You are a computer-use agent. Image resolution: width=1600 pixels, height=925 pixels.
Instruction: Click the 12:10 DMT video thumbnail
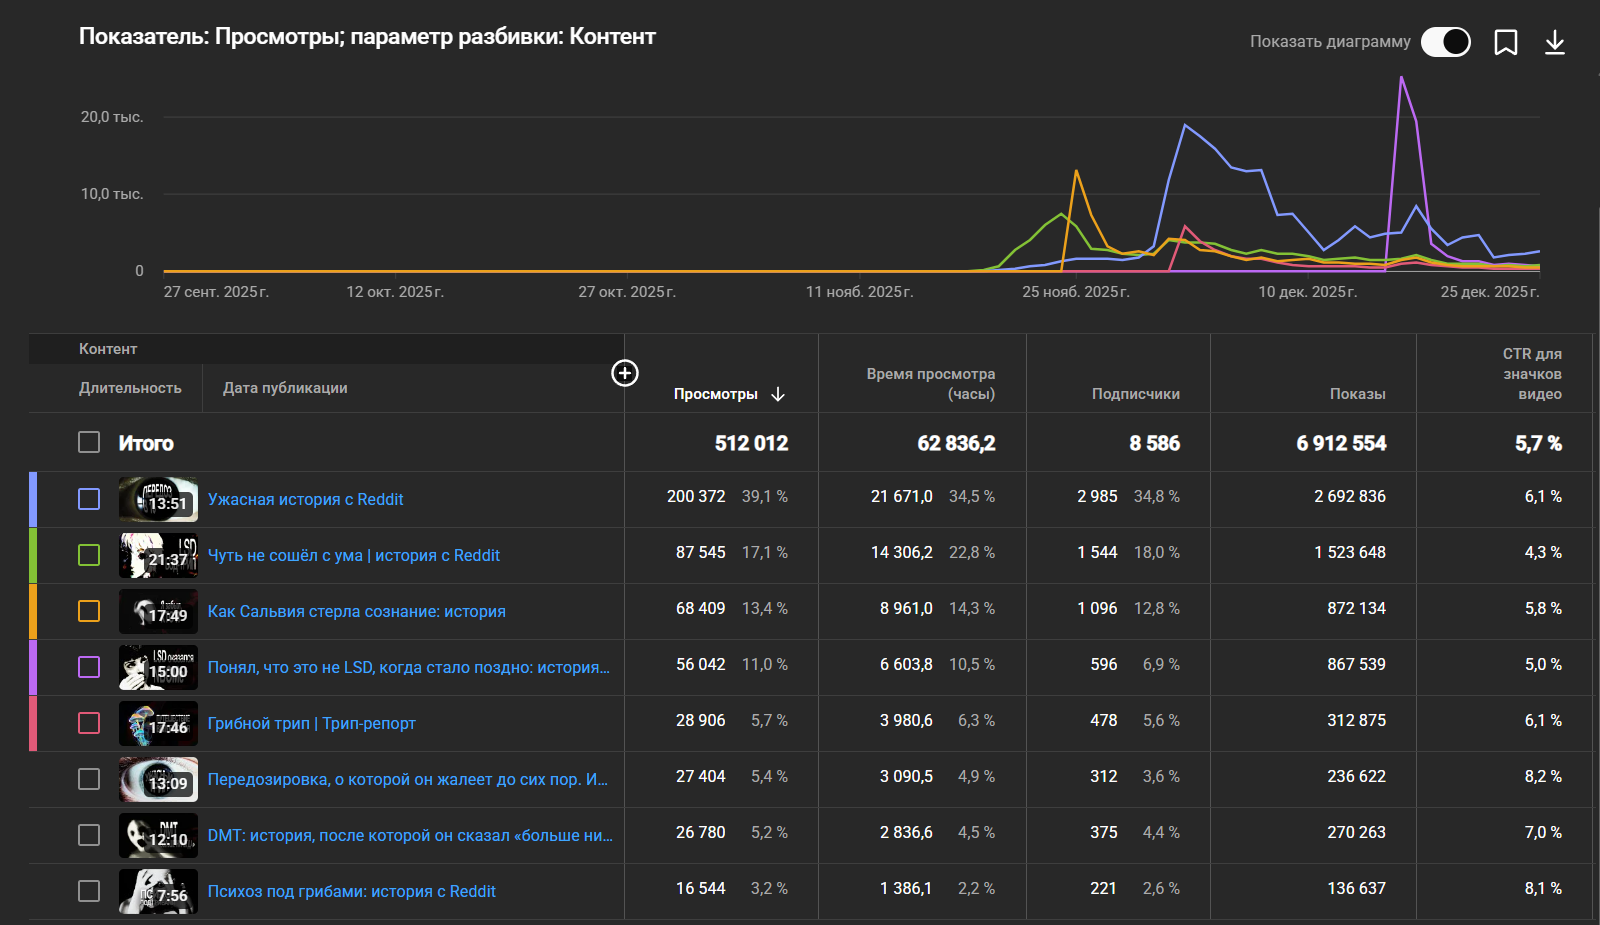click(x=158, y=835)
